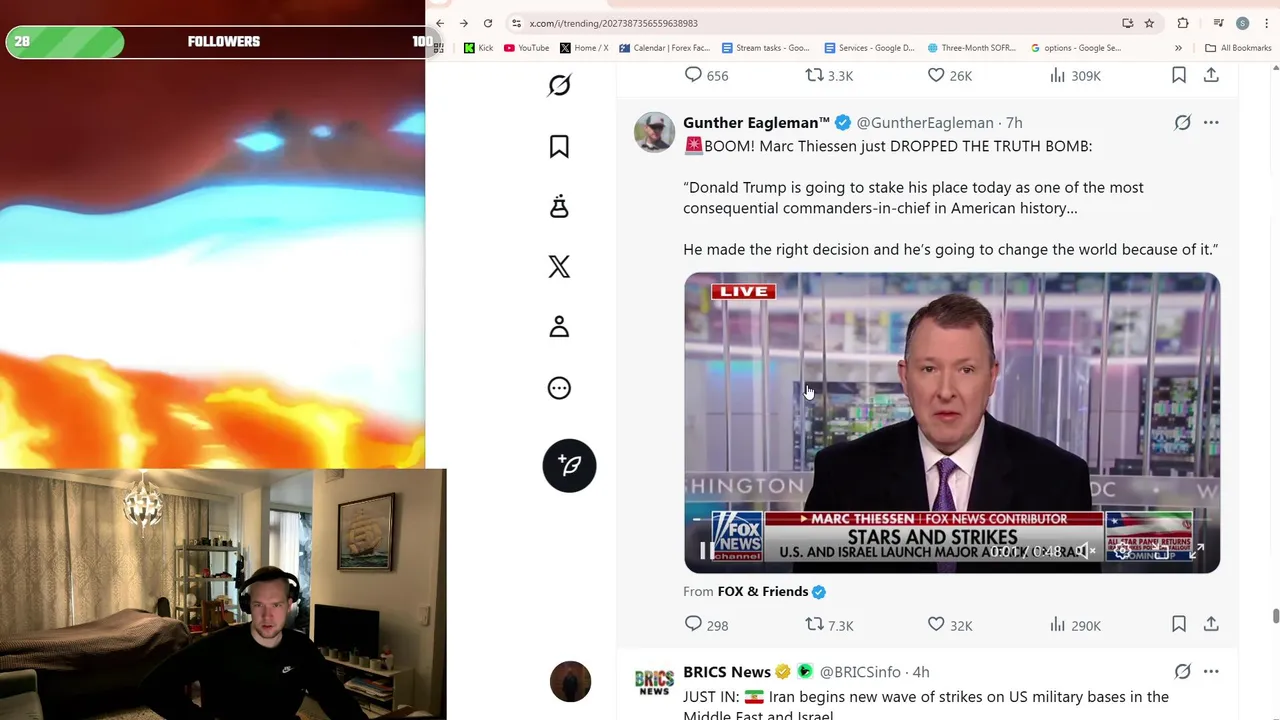Enter fullscreen on the Fox News video
This screenshot has width=1280, height=720.
1197,551
